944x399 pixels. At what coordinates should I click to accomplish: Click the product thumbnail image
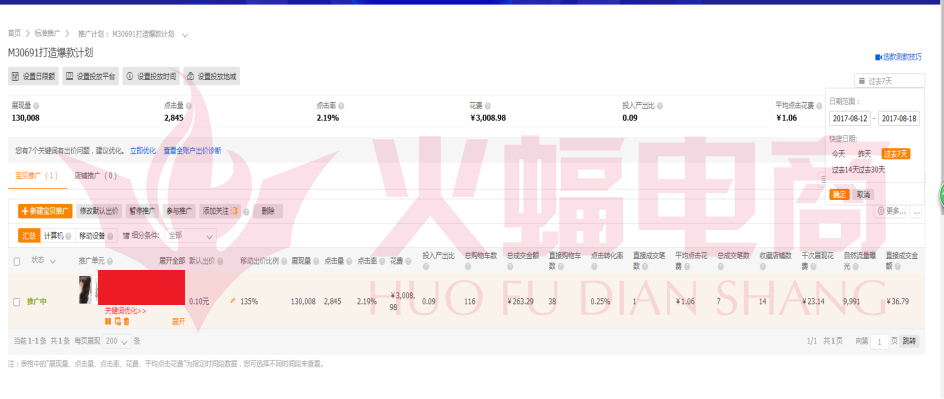pos(85,290)
